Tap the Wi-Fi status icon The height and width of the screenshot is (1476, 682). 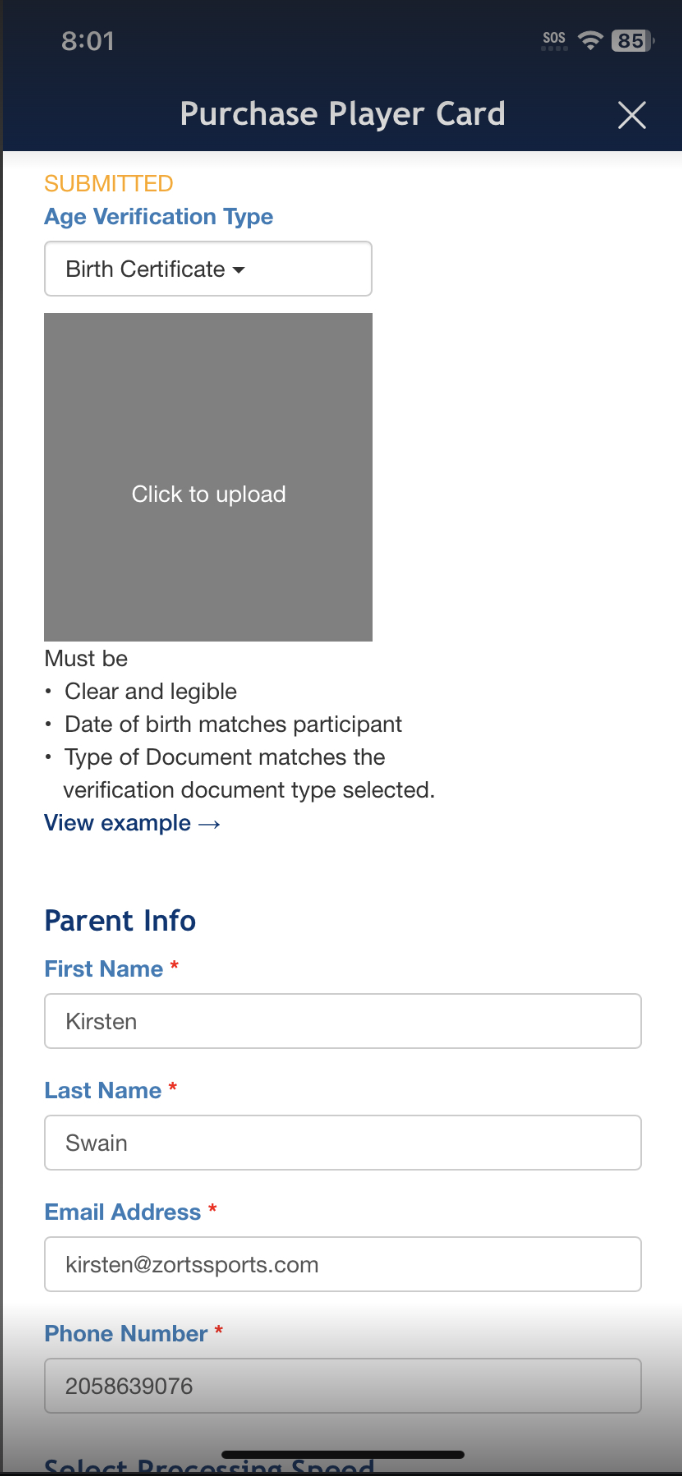click(590, 40)
